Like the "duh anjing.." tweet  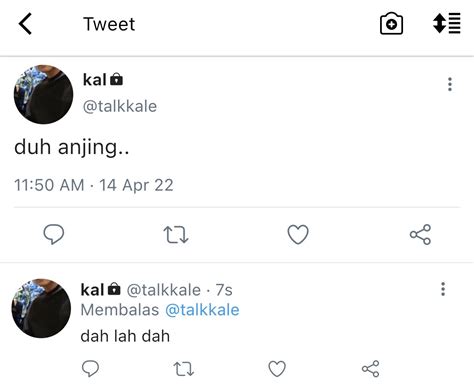coord(298,234)
